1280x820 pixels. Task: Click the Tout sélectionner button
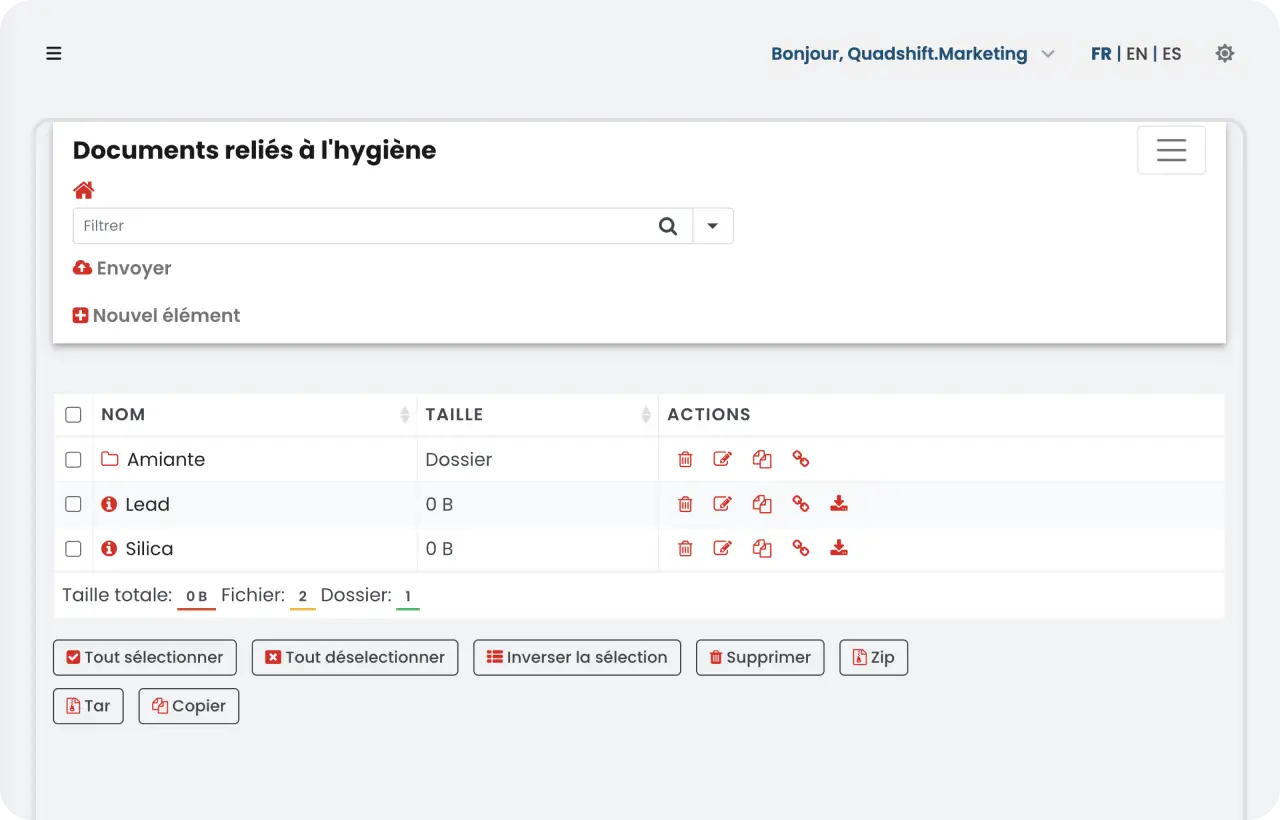145,657
